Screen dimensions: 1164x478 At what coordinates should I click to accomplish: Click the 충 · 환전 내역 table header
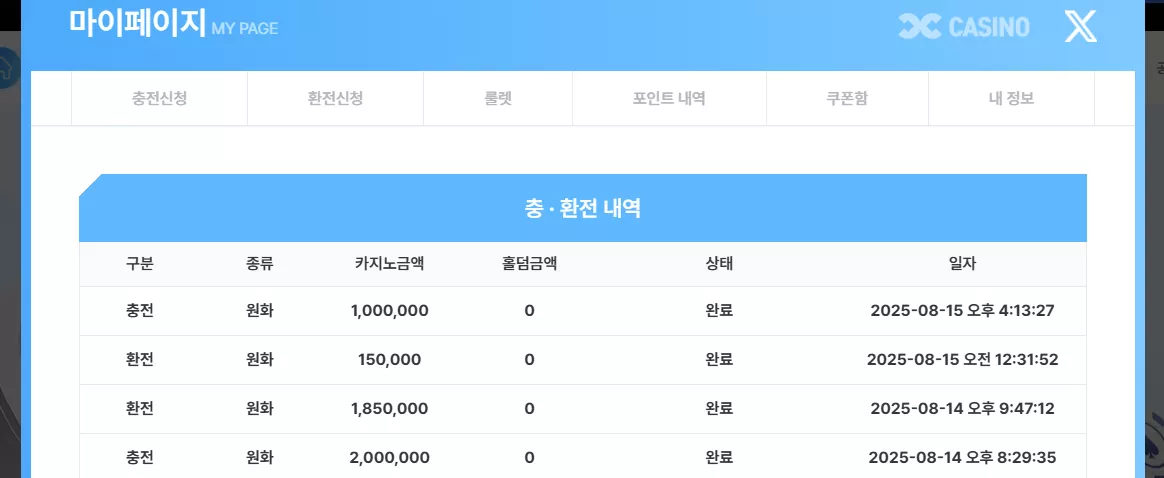[x=583, y=209]
